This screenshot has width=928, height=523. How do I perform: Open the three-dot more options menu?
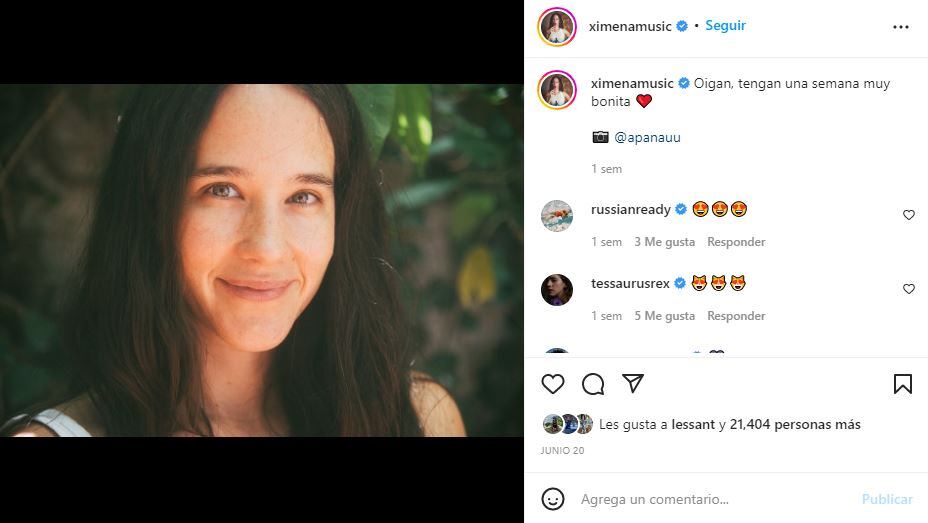point(901,27)
